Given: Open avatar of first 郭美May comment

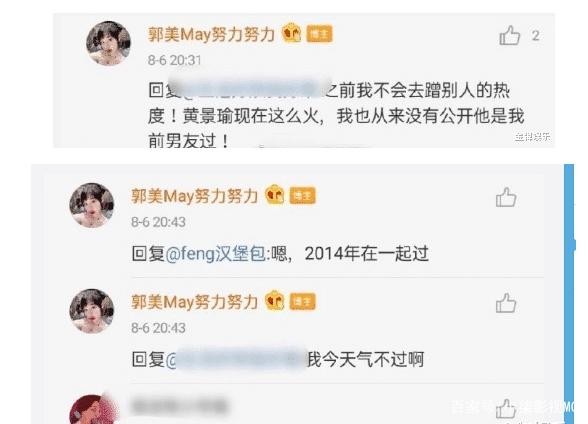Looking at the screenshot, I should pos(109,43).
